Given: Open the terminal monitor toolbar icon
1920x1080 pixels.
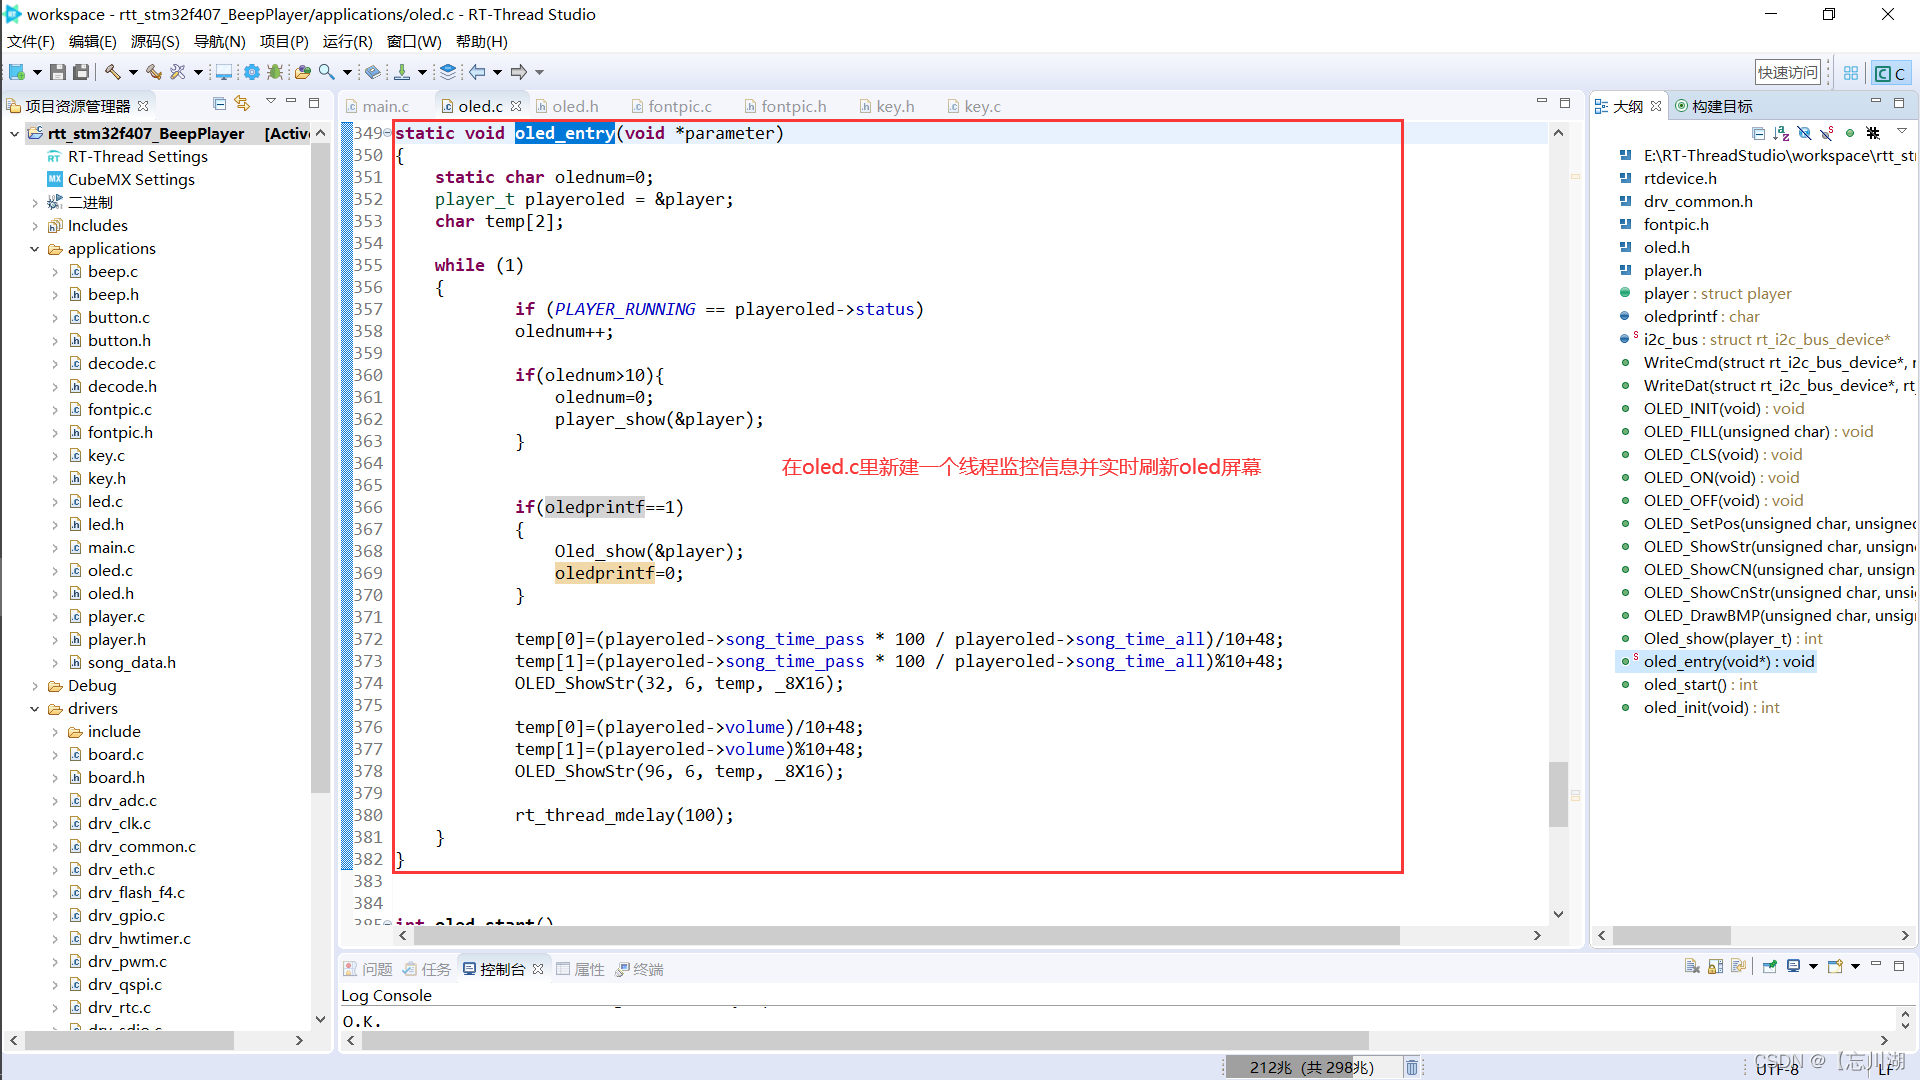Looking at the screenshot, I should click(224, 72).
